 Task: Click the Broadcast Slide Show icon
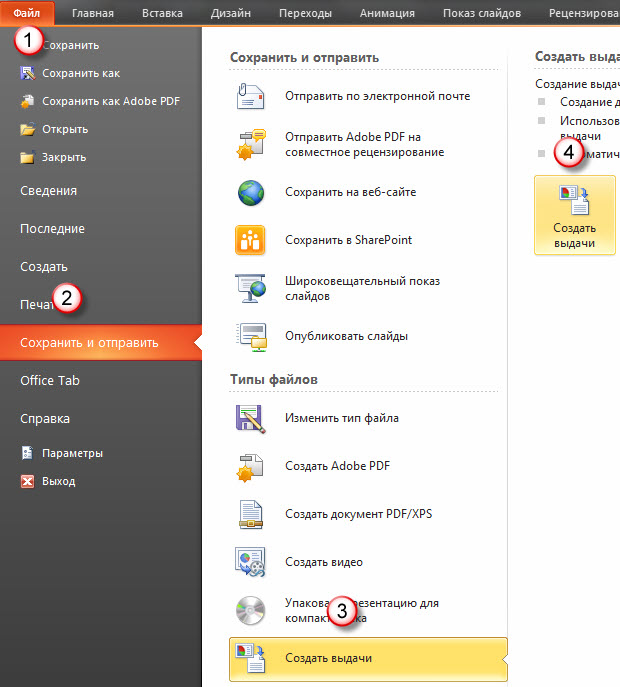pyautogui.click(x=250, y=288)
